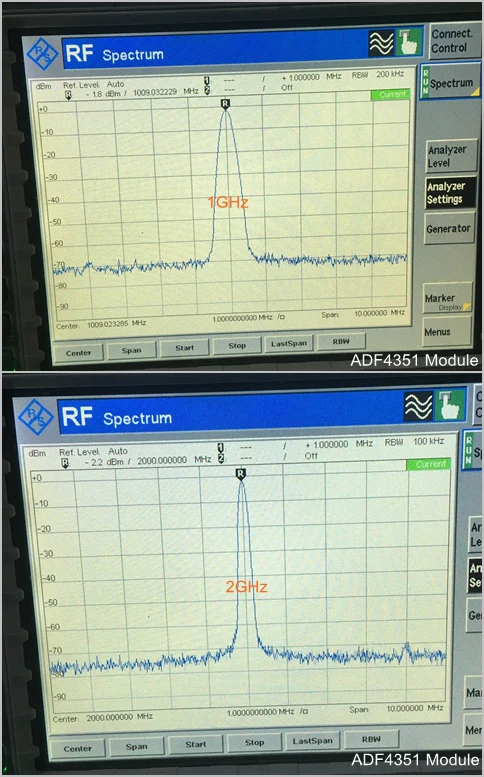Click the LastSpan softkey in bottom screen
The height and width of the screenshot is (777, 484).
coord(313,741)
